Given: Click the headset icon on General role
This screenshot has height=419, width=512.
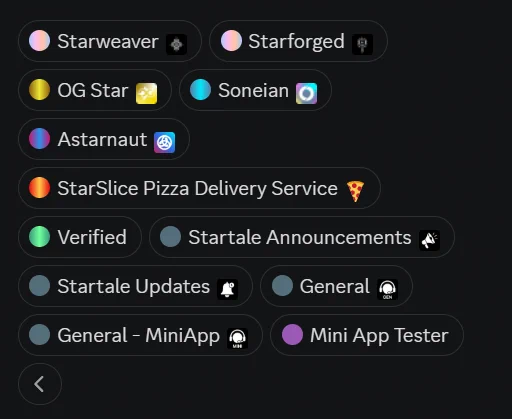Looking at the screenshot, I should click(x=387, y=289).
